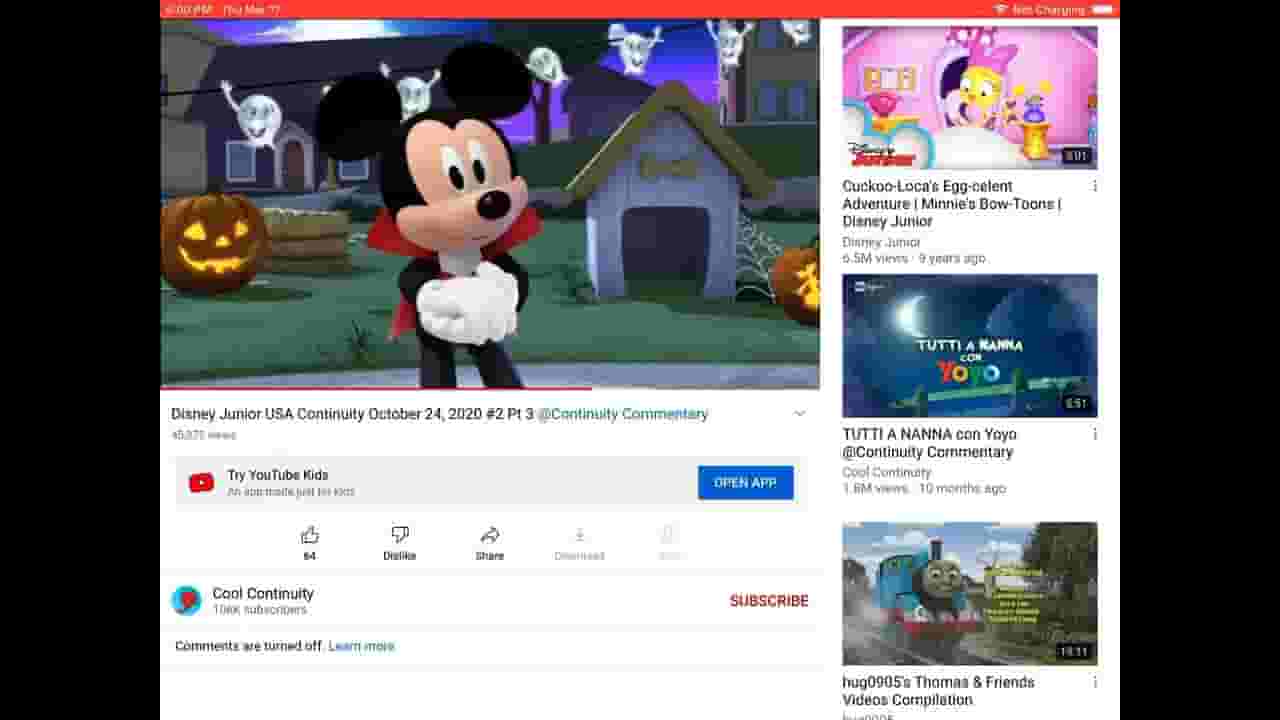Open Cool Continuity channel avatar
The height and width of the screenshot is (720, 1280).
point(186,600)
